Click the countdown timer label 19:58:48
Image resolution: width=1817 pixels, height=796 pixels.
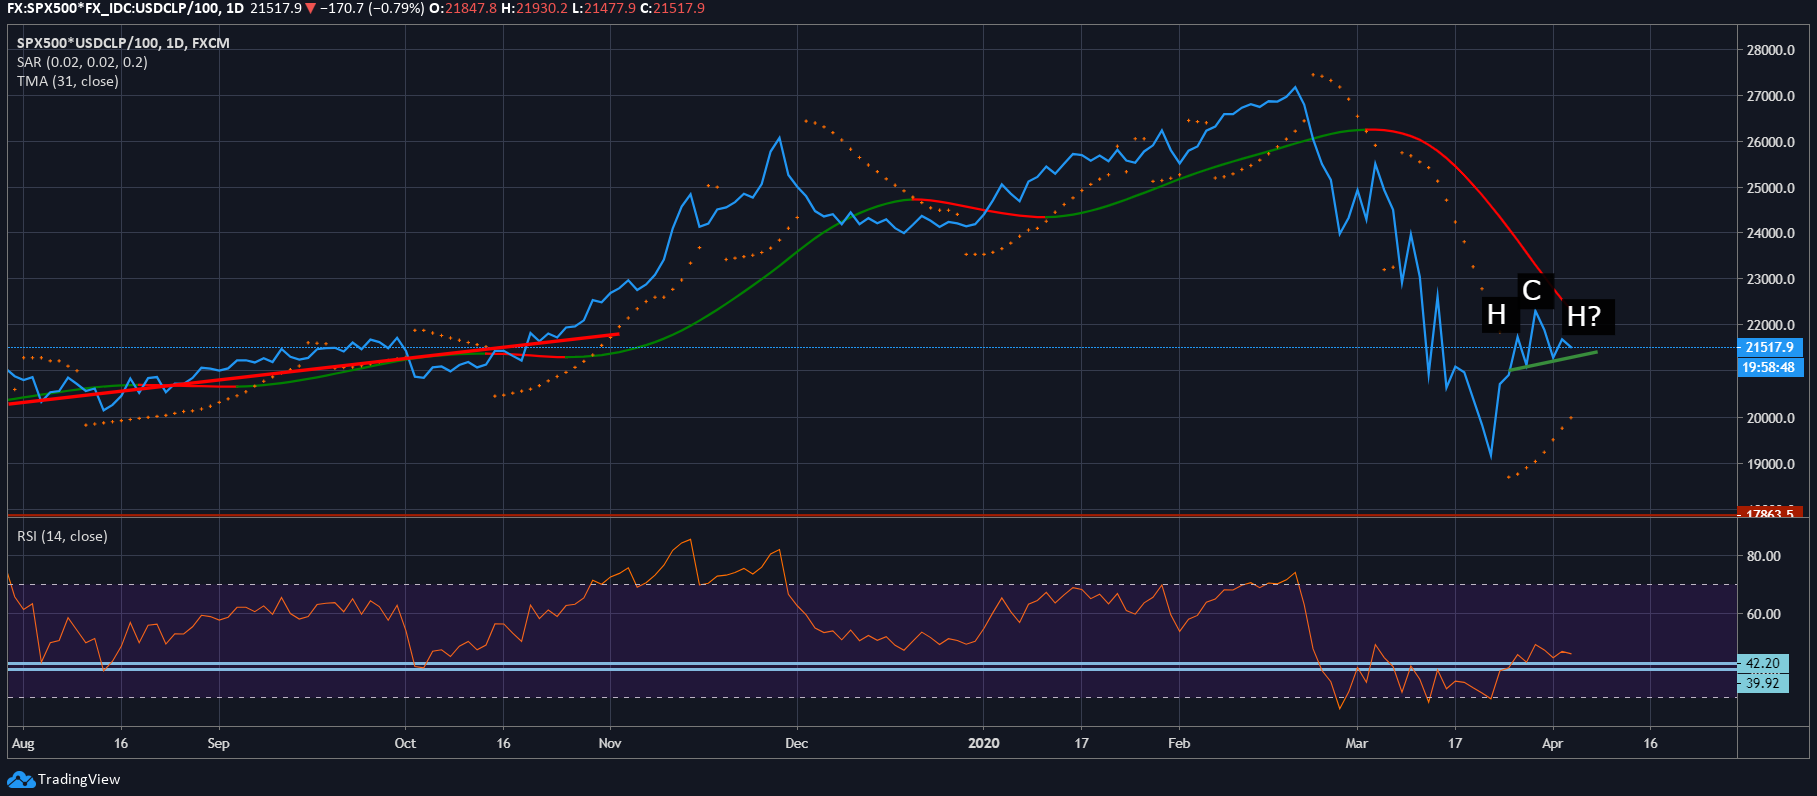coord(1769,367)
